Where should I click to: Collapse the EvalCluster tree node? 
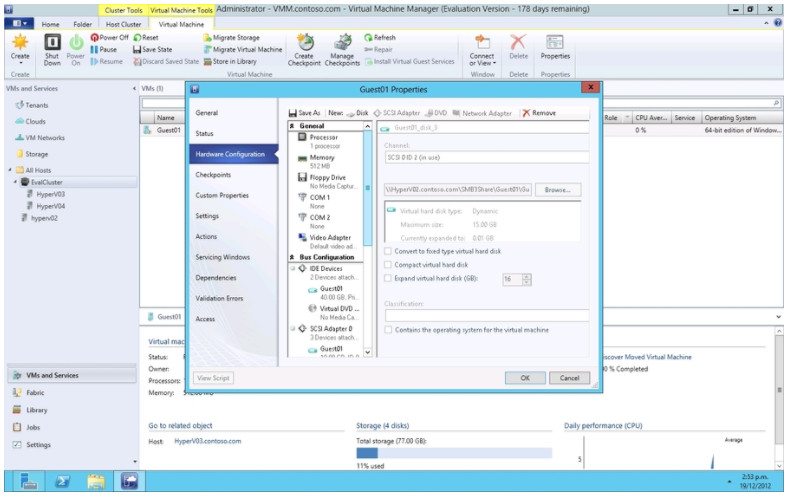click(x=15, y=182)
